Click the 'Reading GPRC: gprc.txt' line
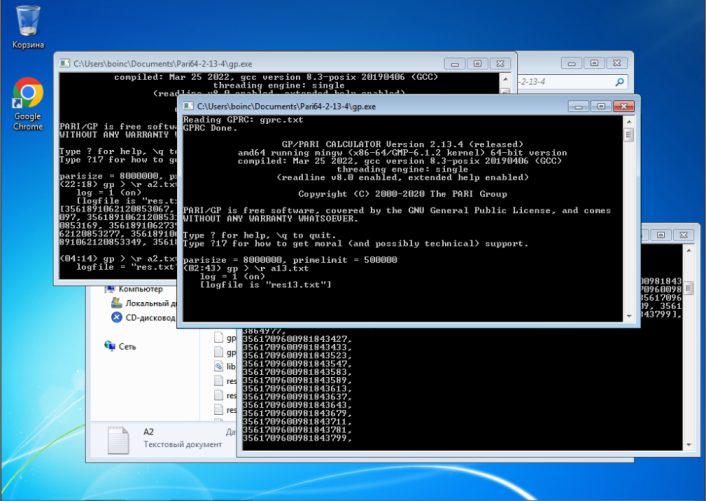The height and width of the screenshot is (501, 706). [x=243, y=120]
